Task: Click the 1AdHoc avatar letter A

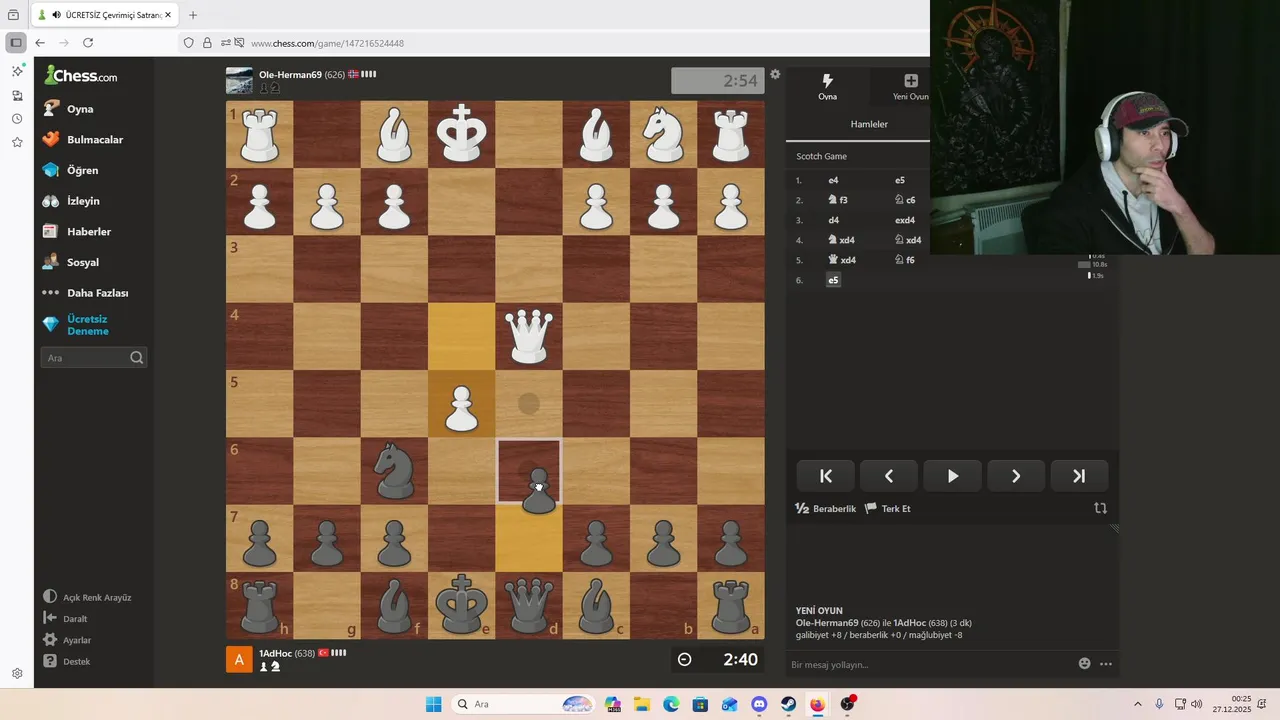Action: point(239,660)
